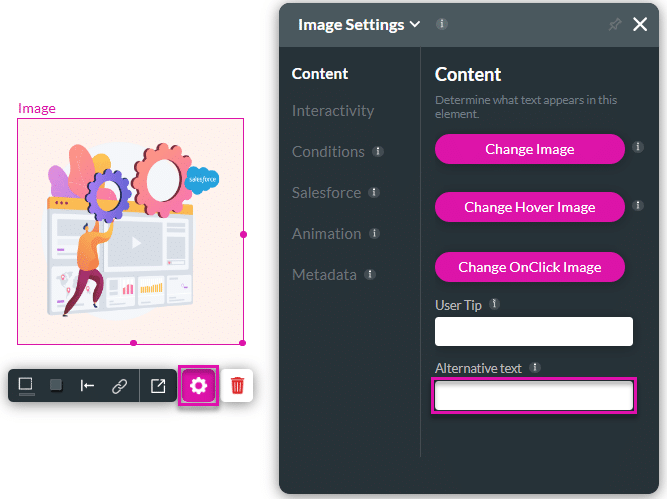Open the Salesforce tab
Image resolution: width=667 pixels, height=499 pixels.
pos(326,193)
